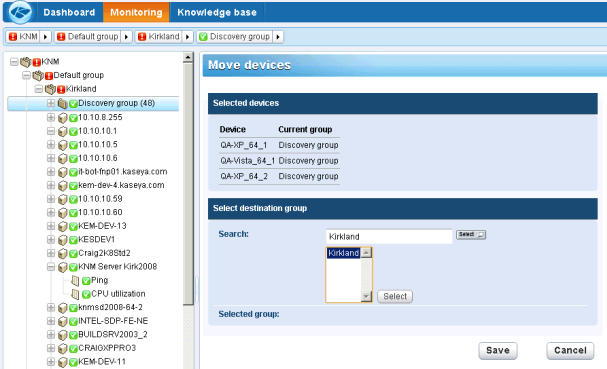Click the Discovery group breadcrumb

235,37
